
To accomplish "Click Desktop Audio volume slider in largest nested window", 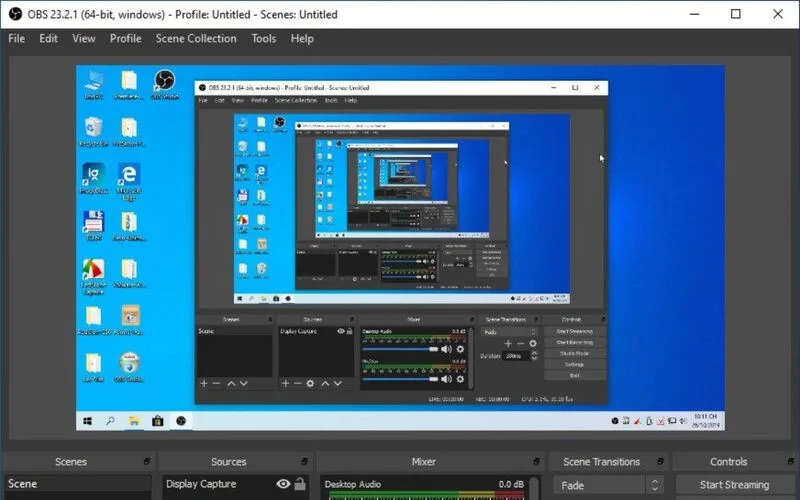I will 401,349.
